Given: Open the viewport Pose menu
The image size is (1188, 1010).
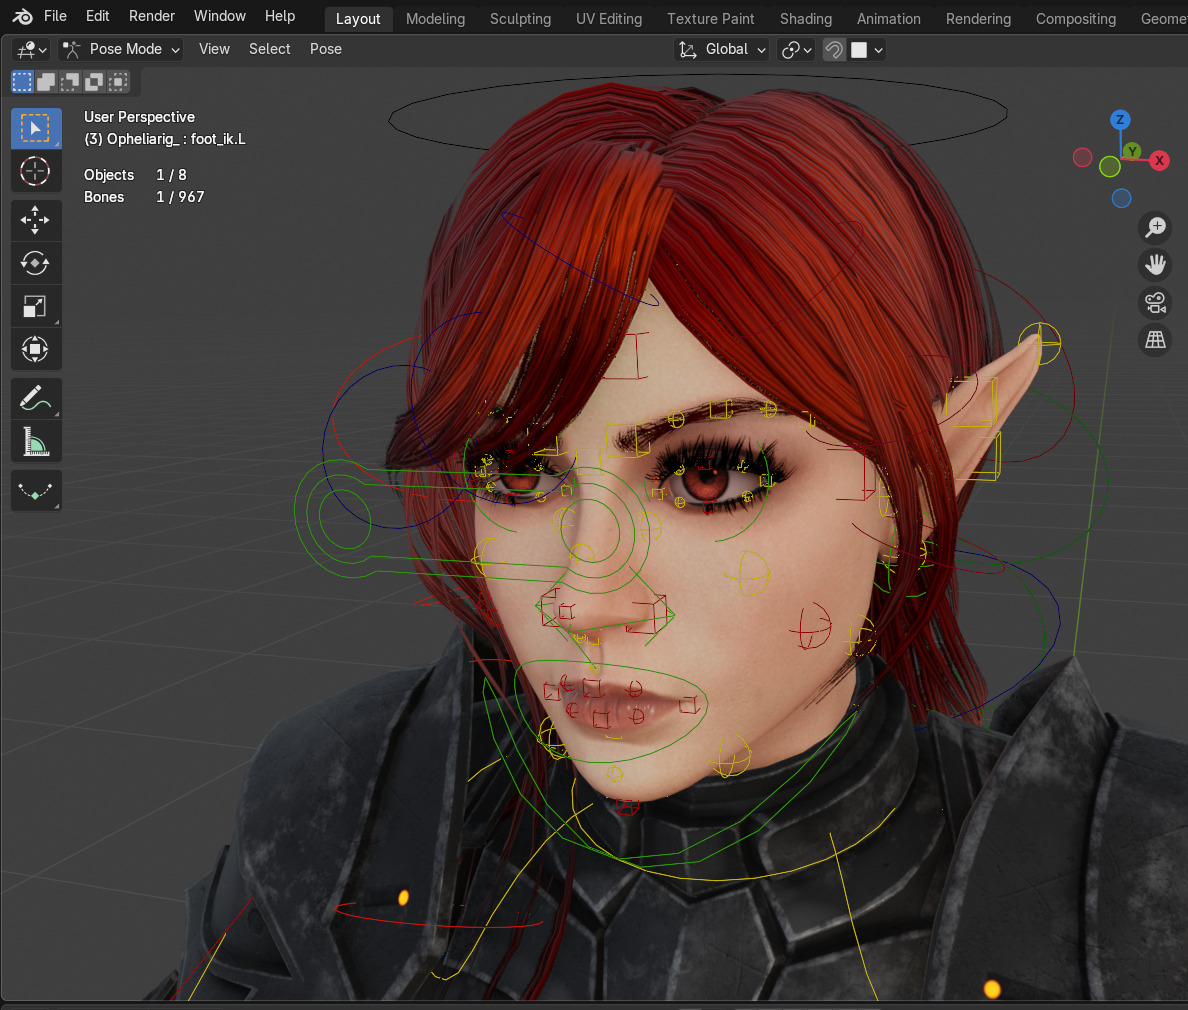Looking at the screenshot, I should 326,49.
